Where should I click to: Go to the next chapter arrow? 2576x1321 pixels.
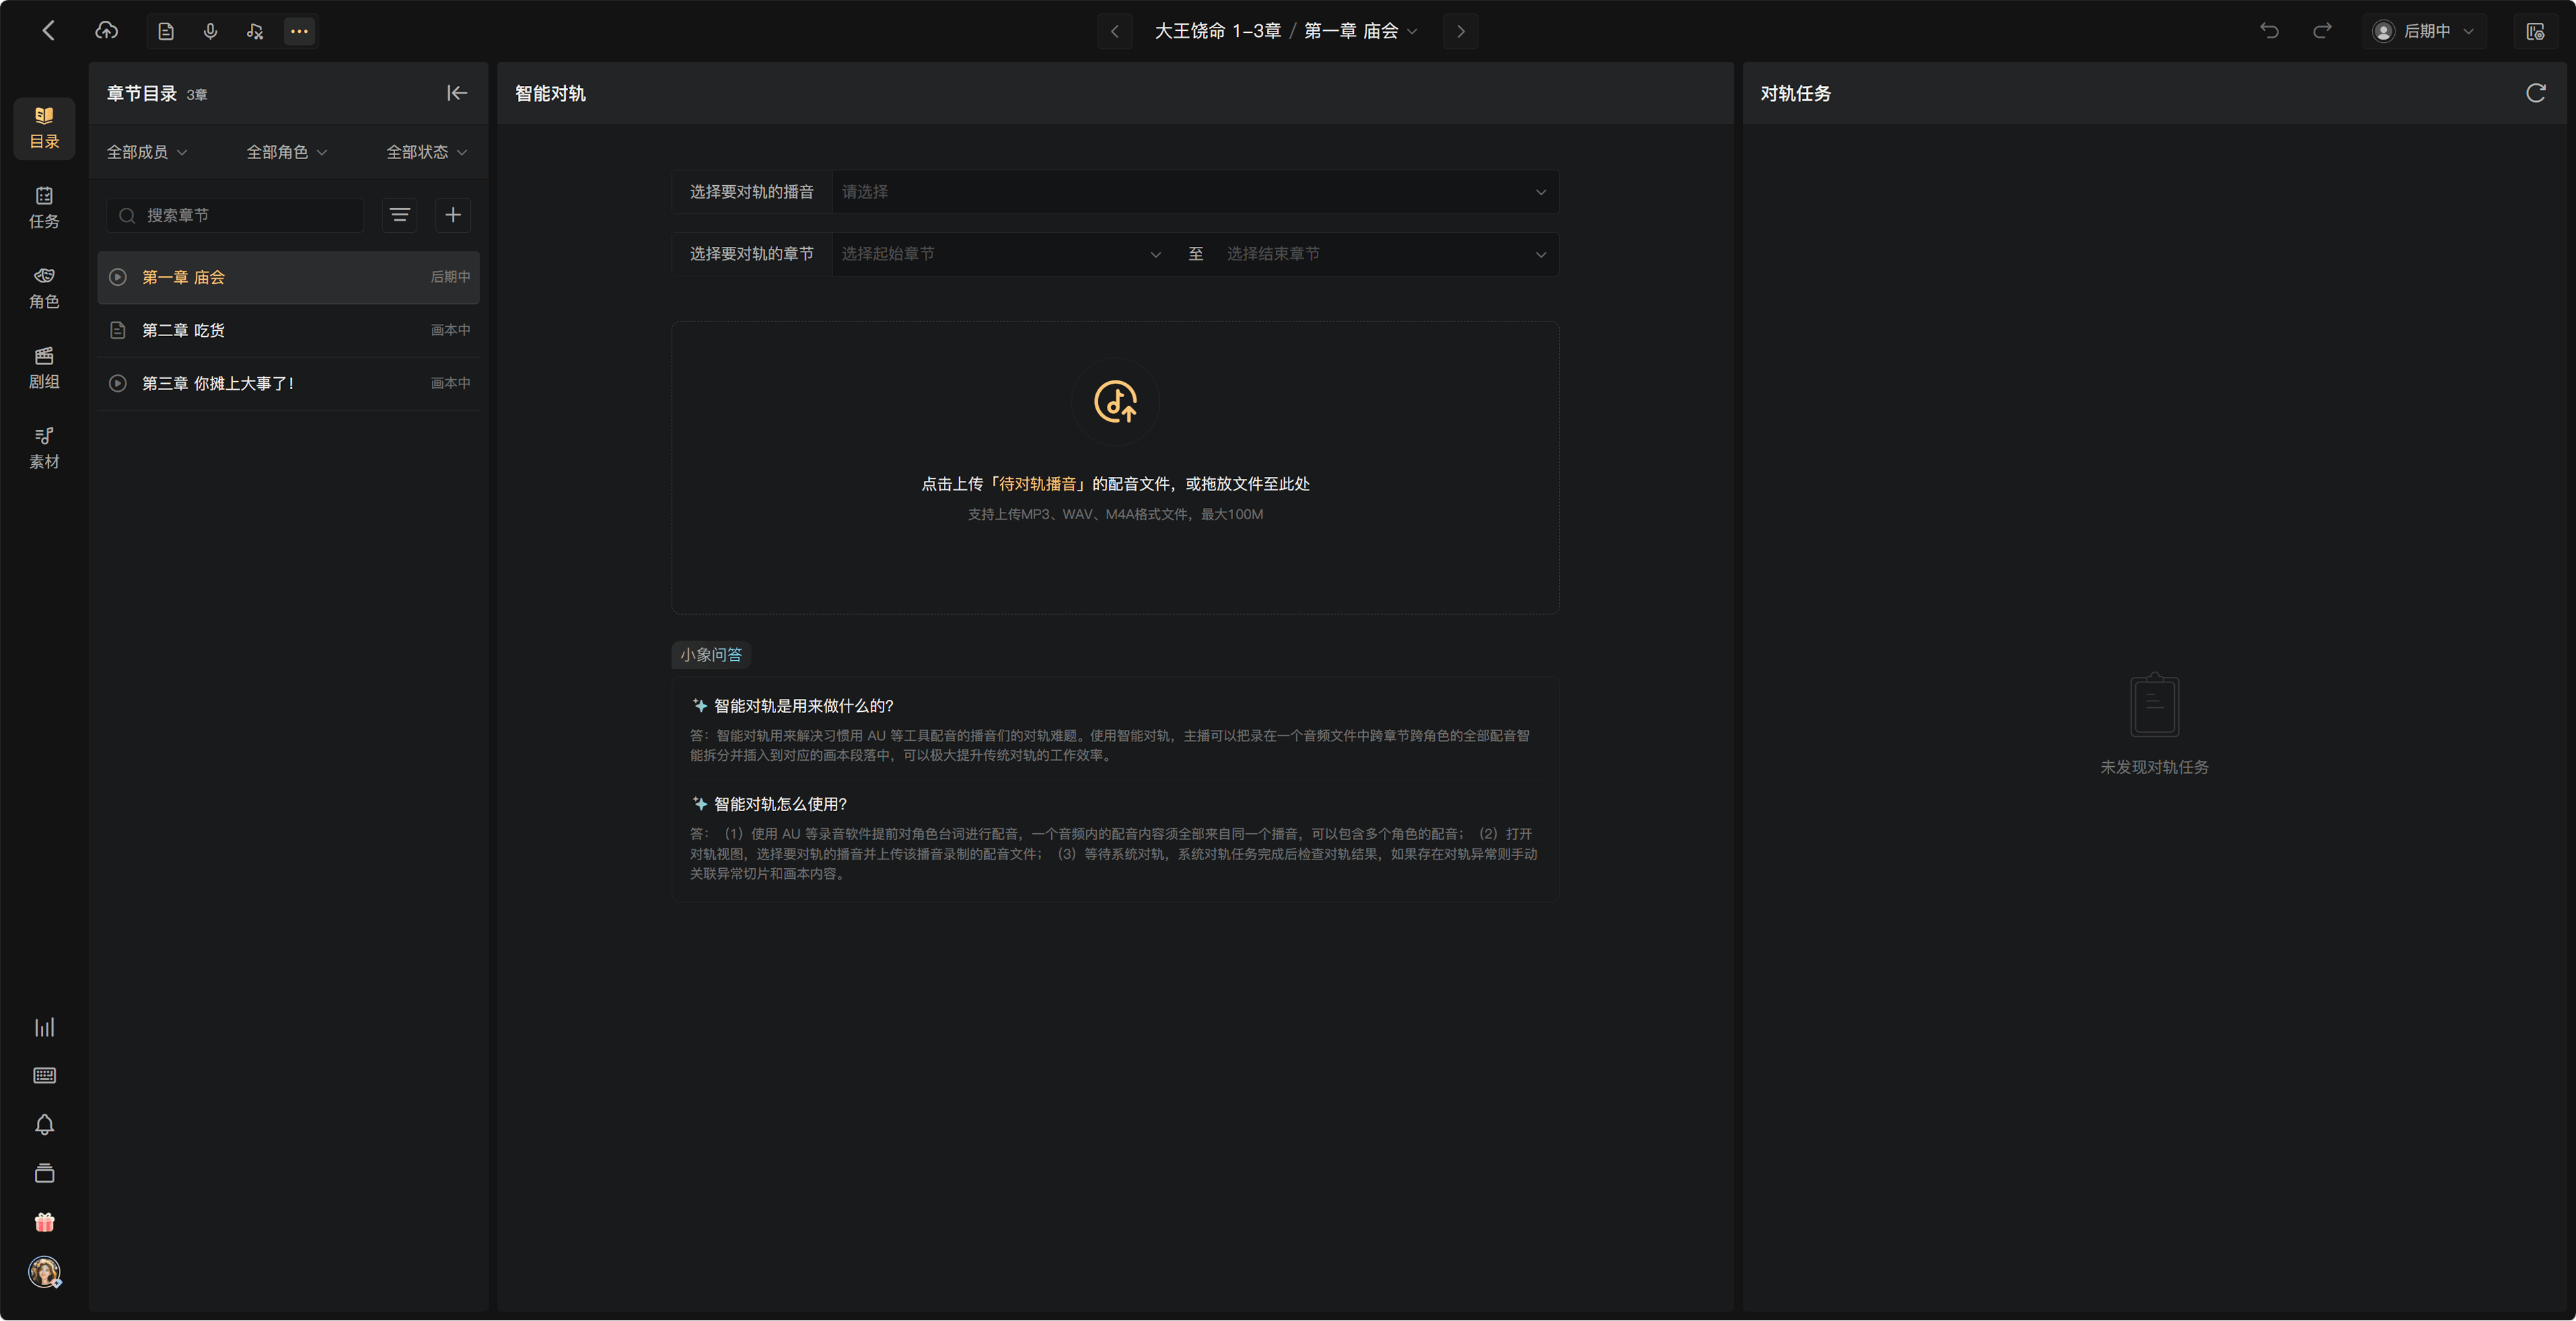[x=1460, y=32]
